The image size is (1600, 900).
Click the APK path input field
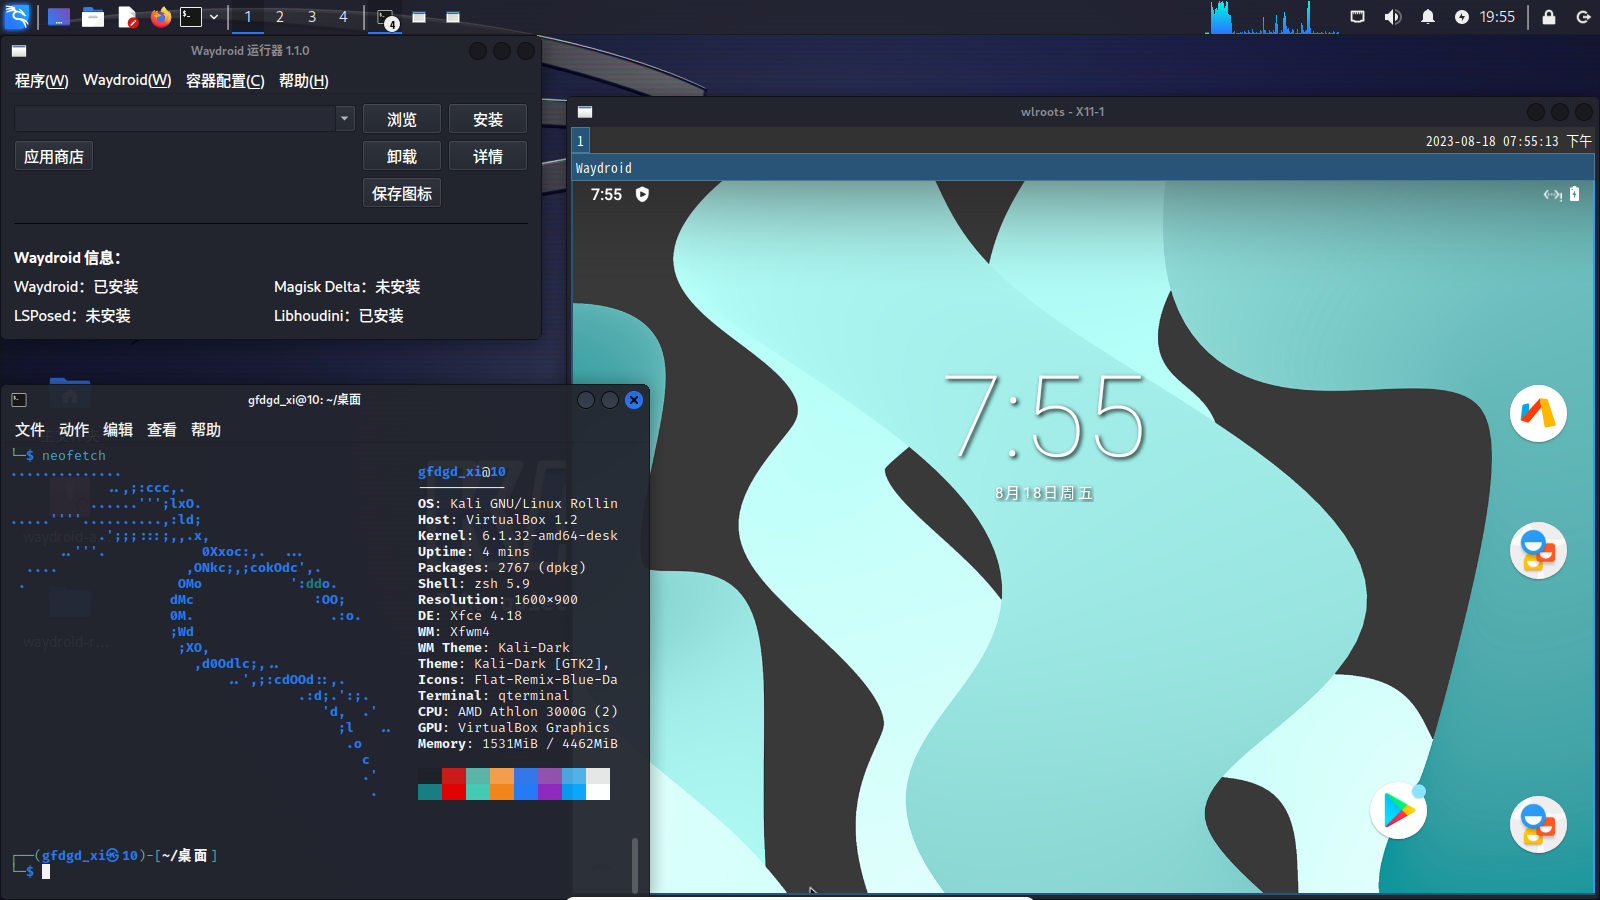pyautogui.click(x=175, y=119)
